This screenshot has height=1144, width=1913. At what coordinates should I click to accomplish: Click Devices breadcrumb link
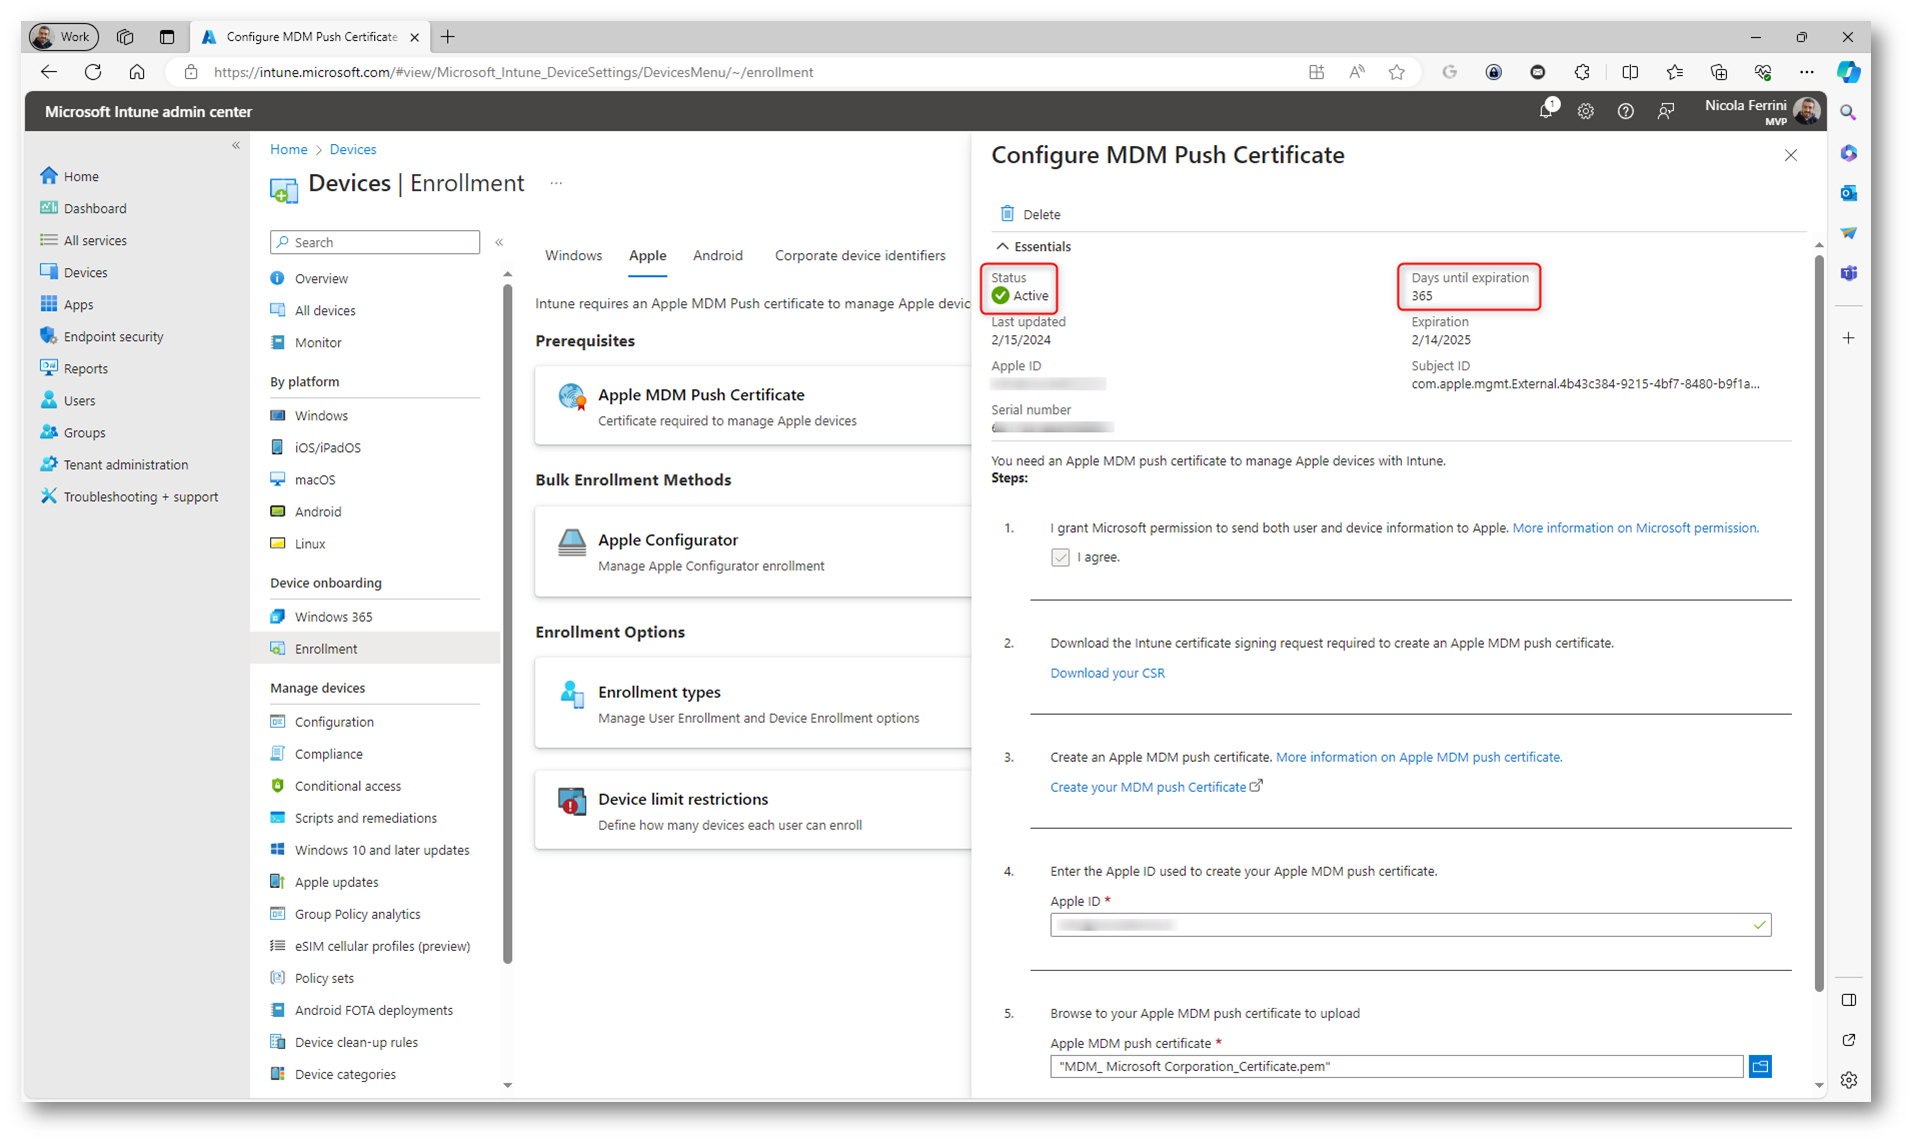(x=353, y=149)
